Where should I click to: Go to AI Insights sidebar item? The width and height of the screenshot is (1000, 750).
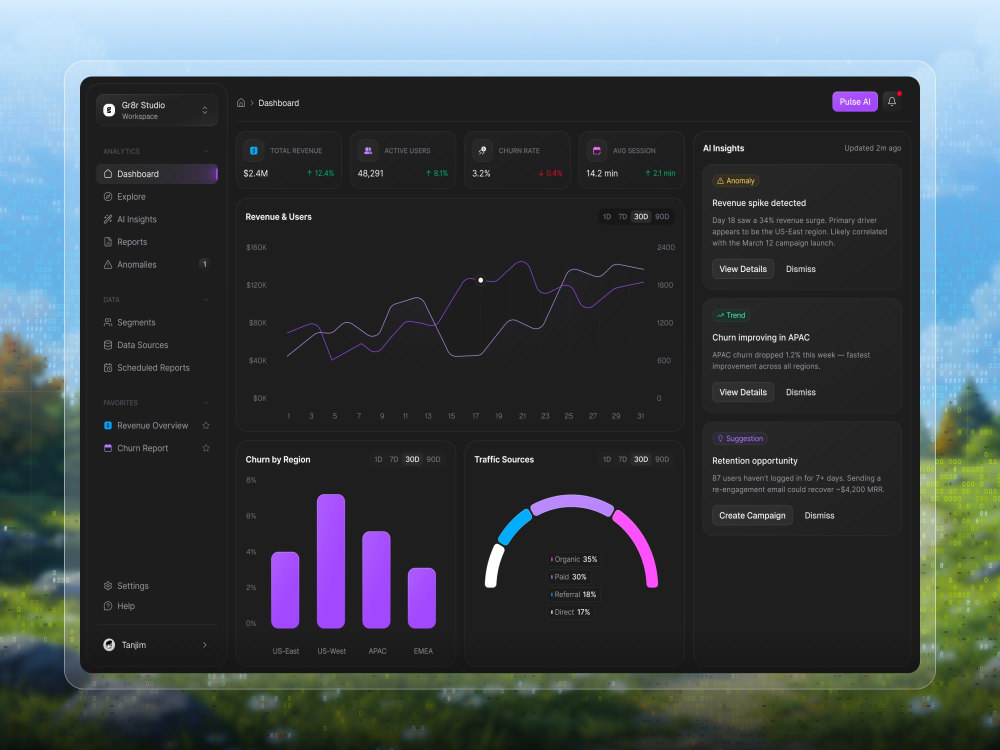click(157, 219)
